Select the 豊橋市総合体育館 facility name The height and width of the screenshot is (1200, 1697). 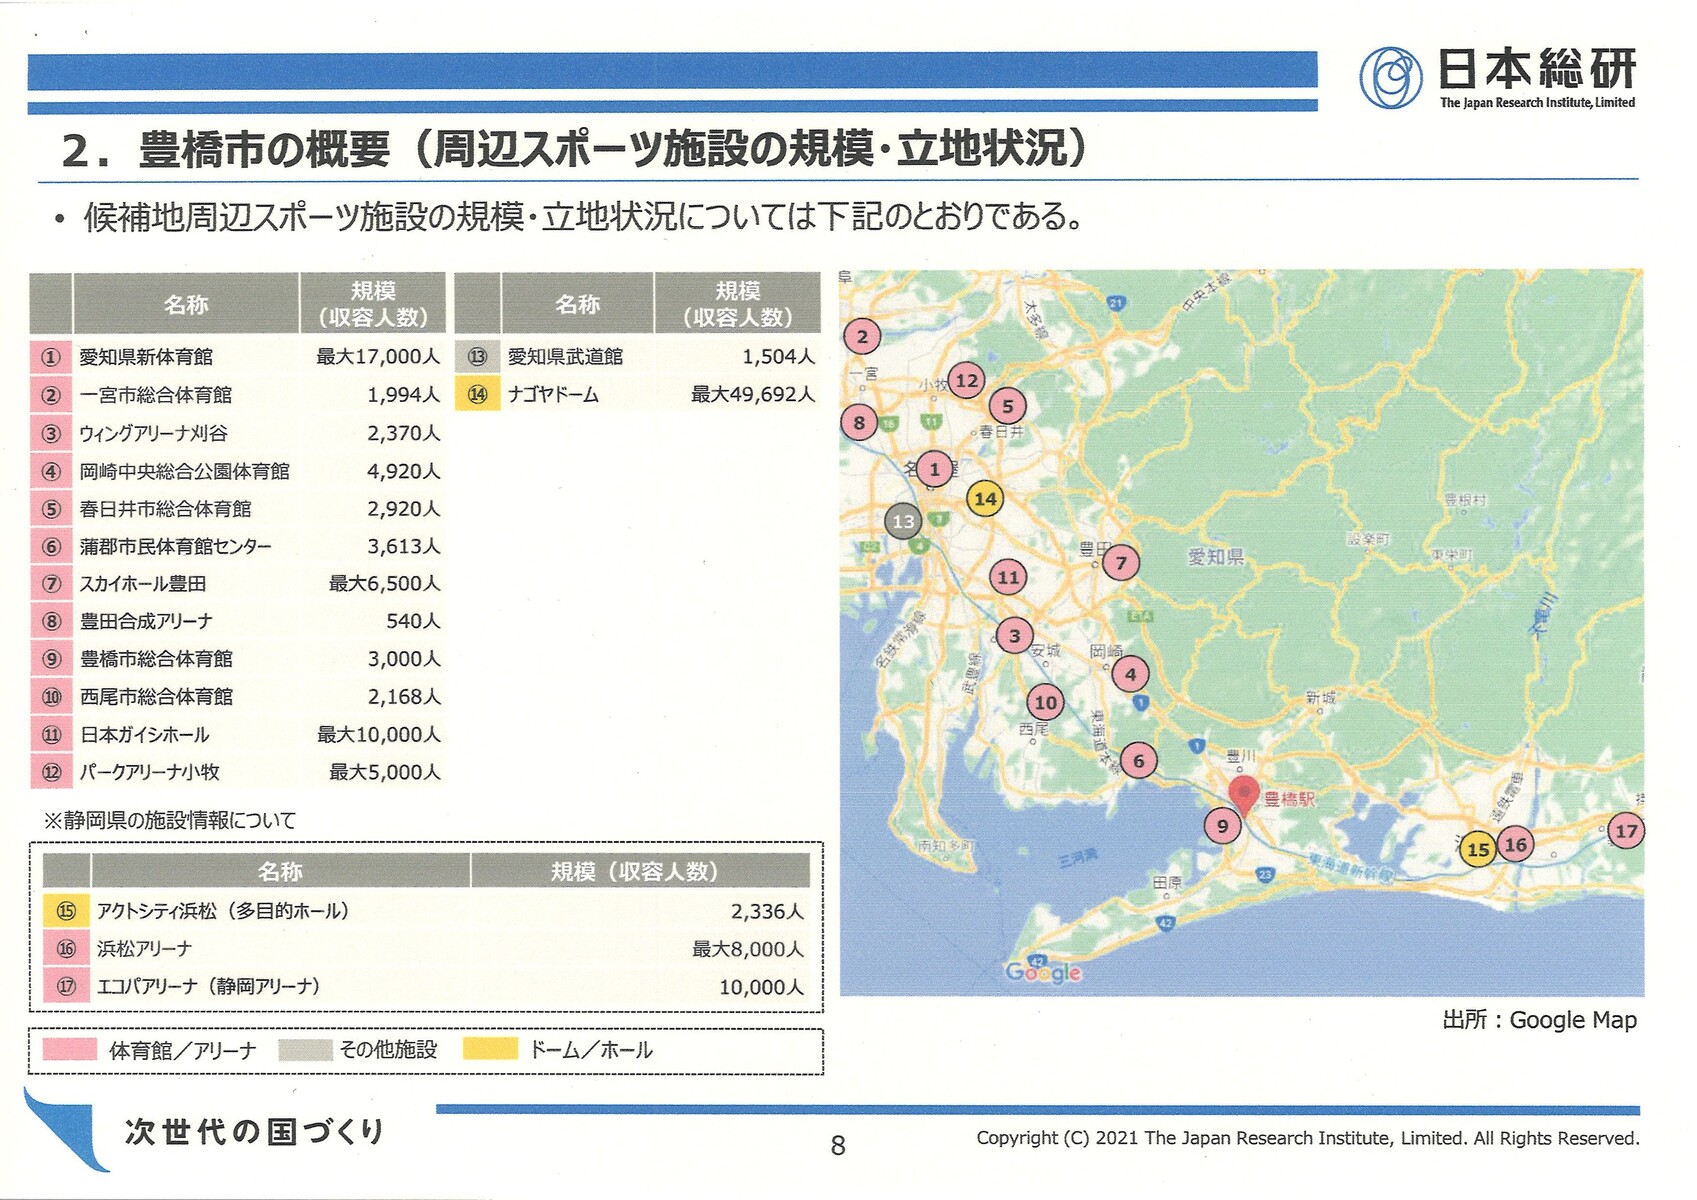tap(156, 659)
